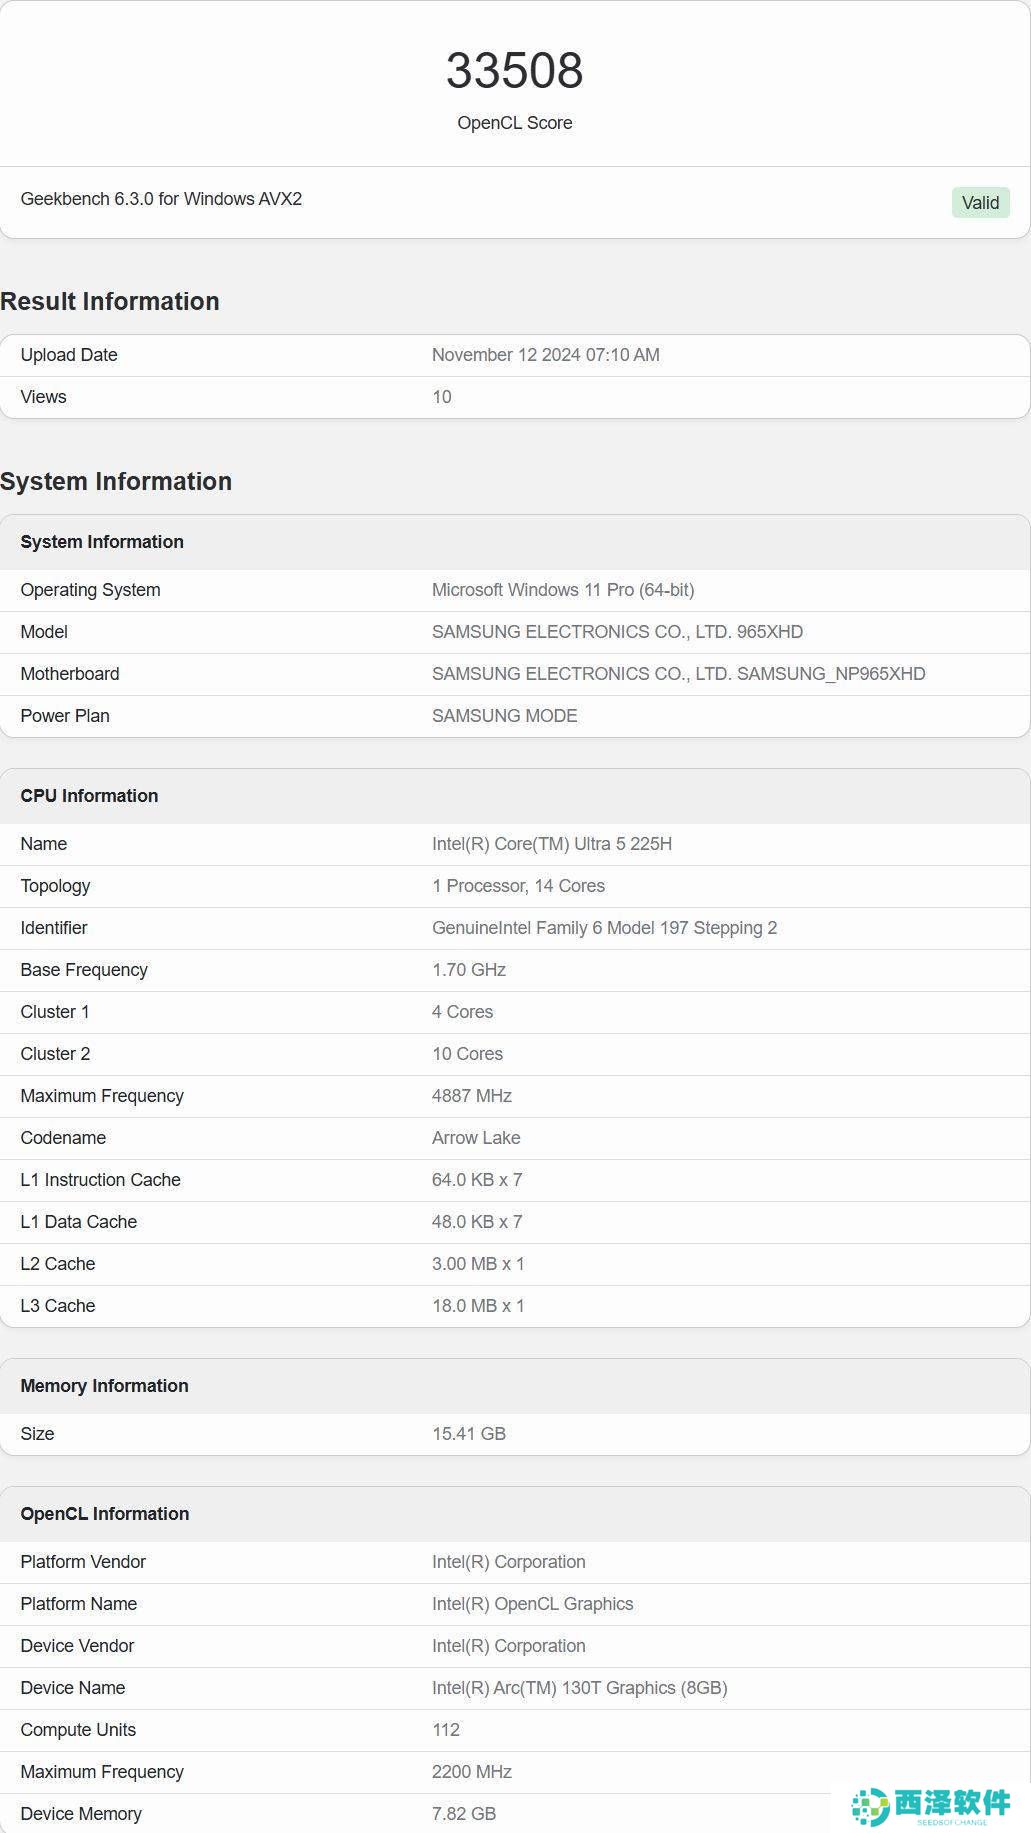Click the L2 Cache value 3.00 MB x 1
Screen dimensions: 1031x1833
(478, 1264)
